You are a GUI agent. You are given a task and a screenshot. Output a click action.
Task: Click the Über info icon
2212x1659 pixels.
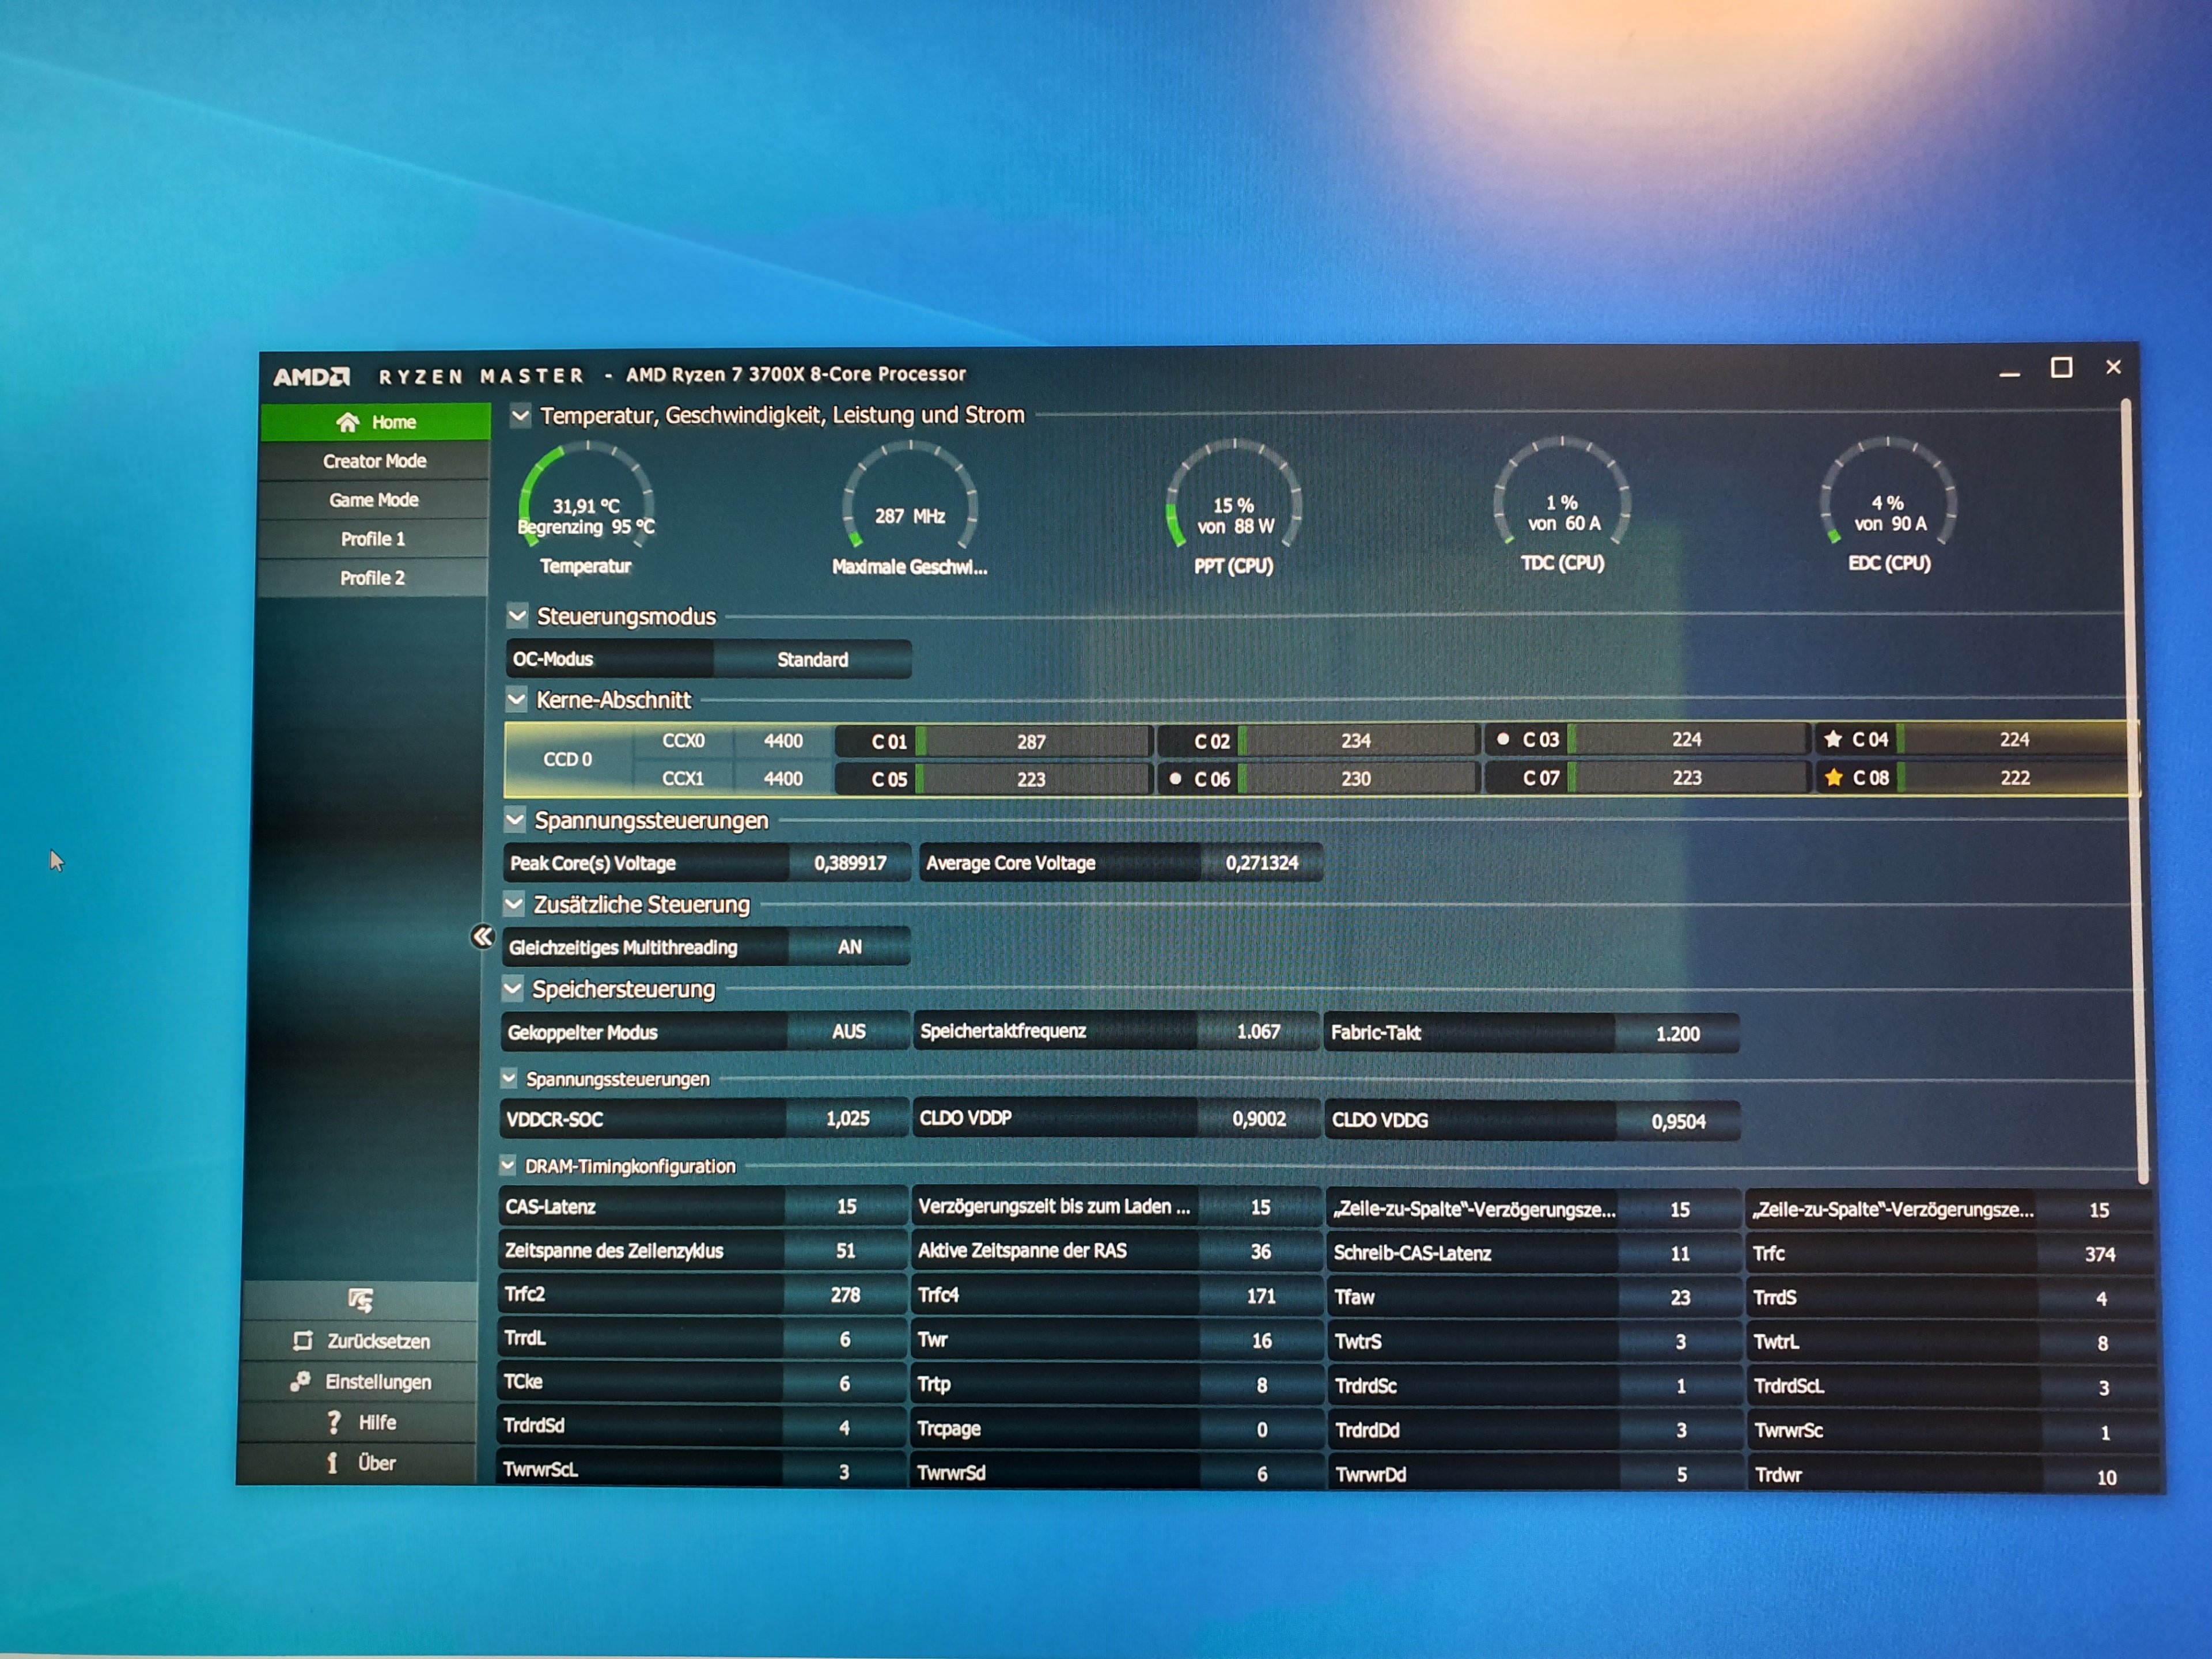tap(332, 1463)
